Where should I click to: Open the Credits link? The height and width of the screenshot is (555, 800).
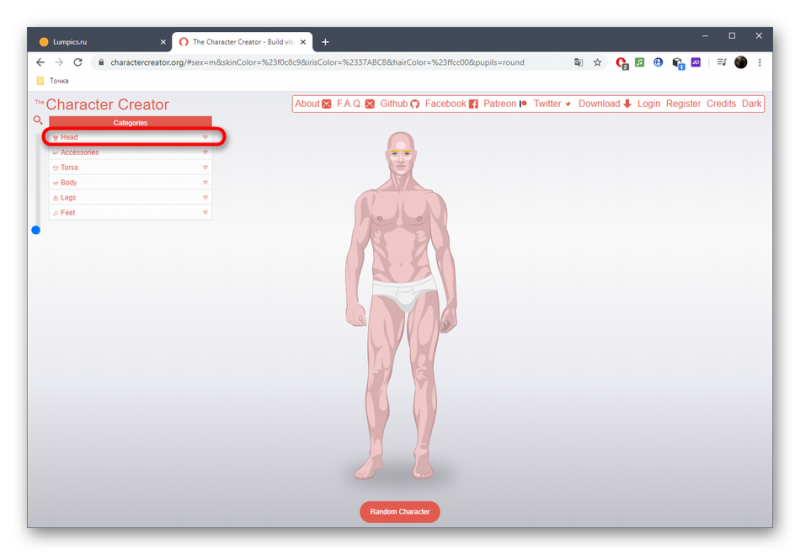coord(721,104)
